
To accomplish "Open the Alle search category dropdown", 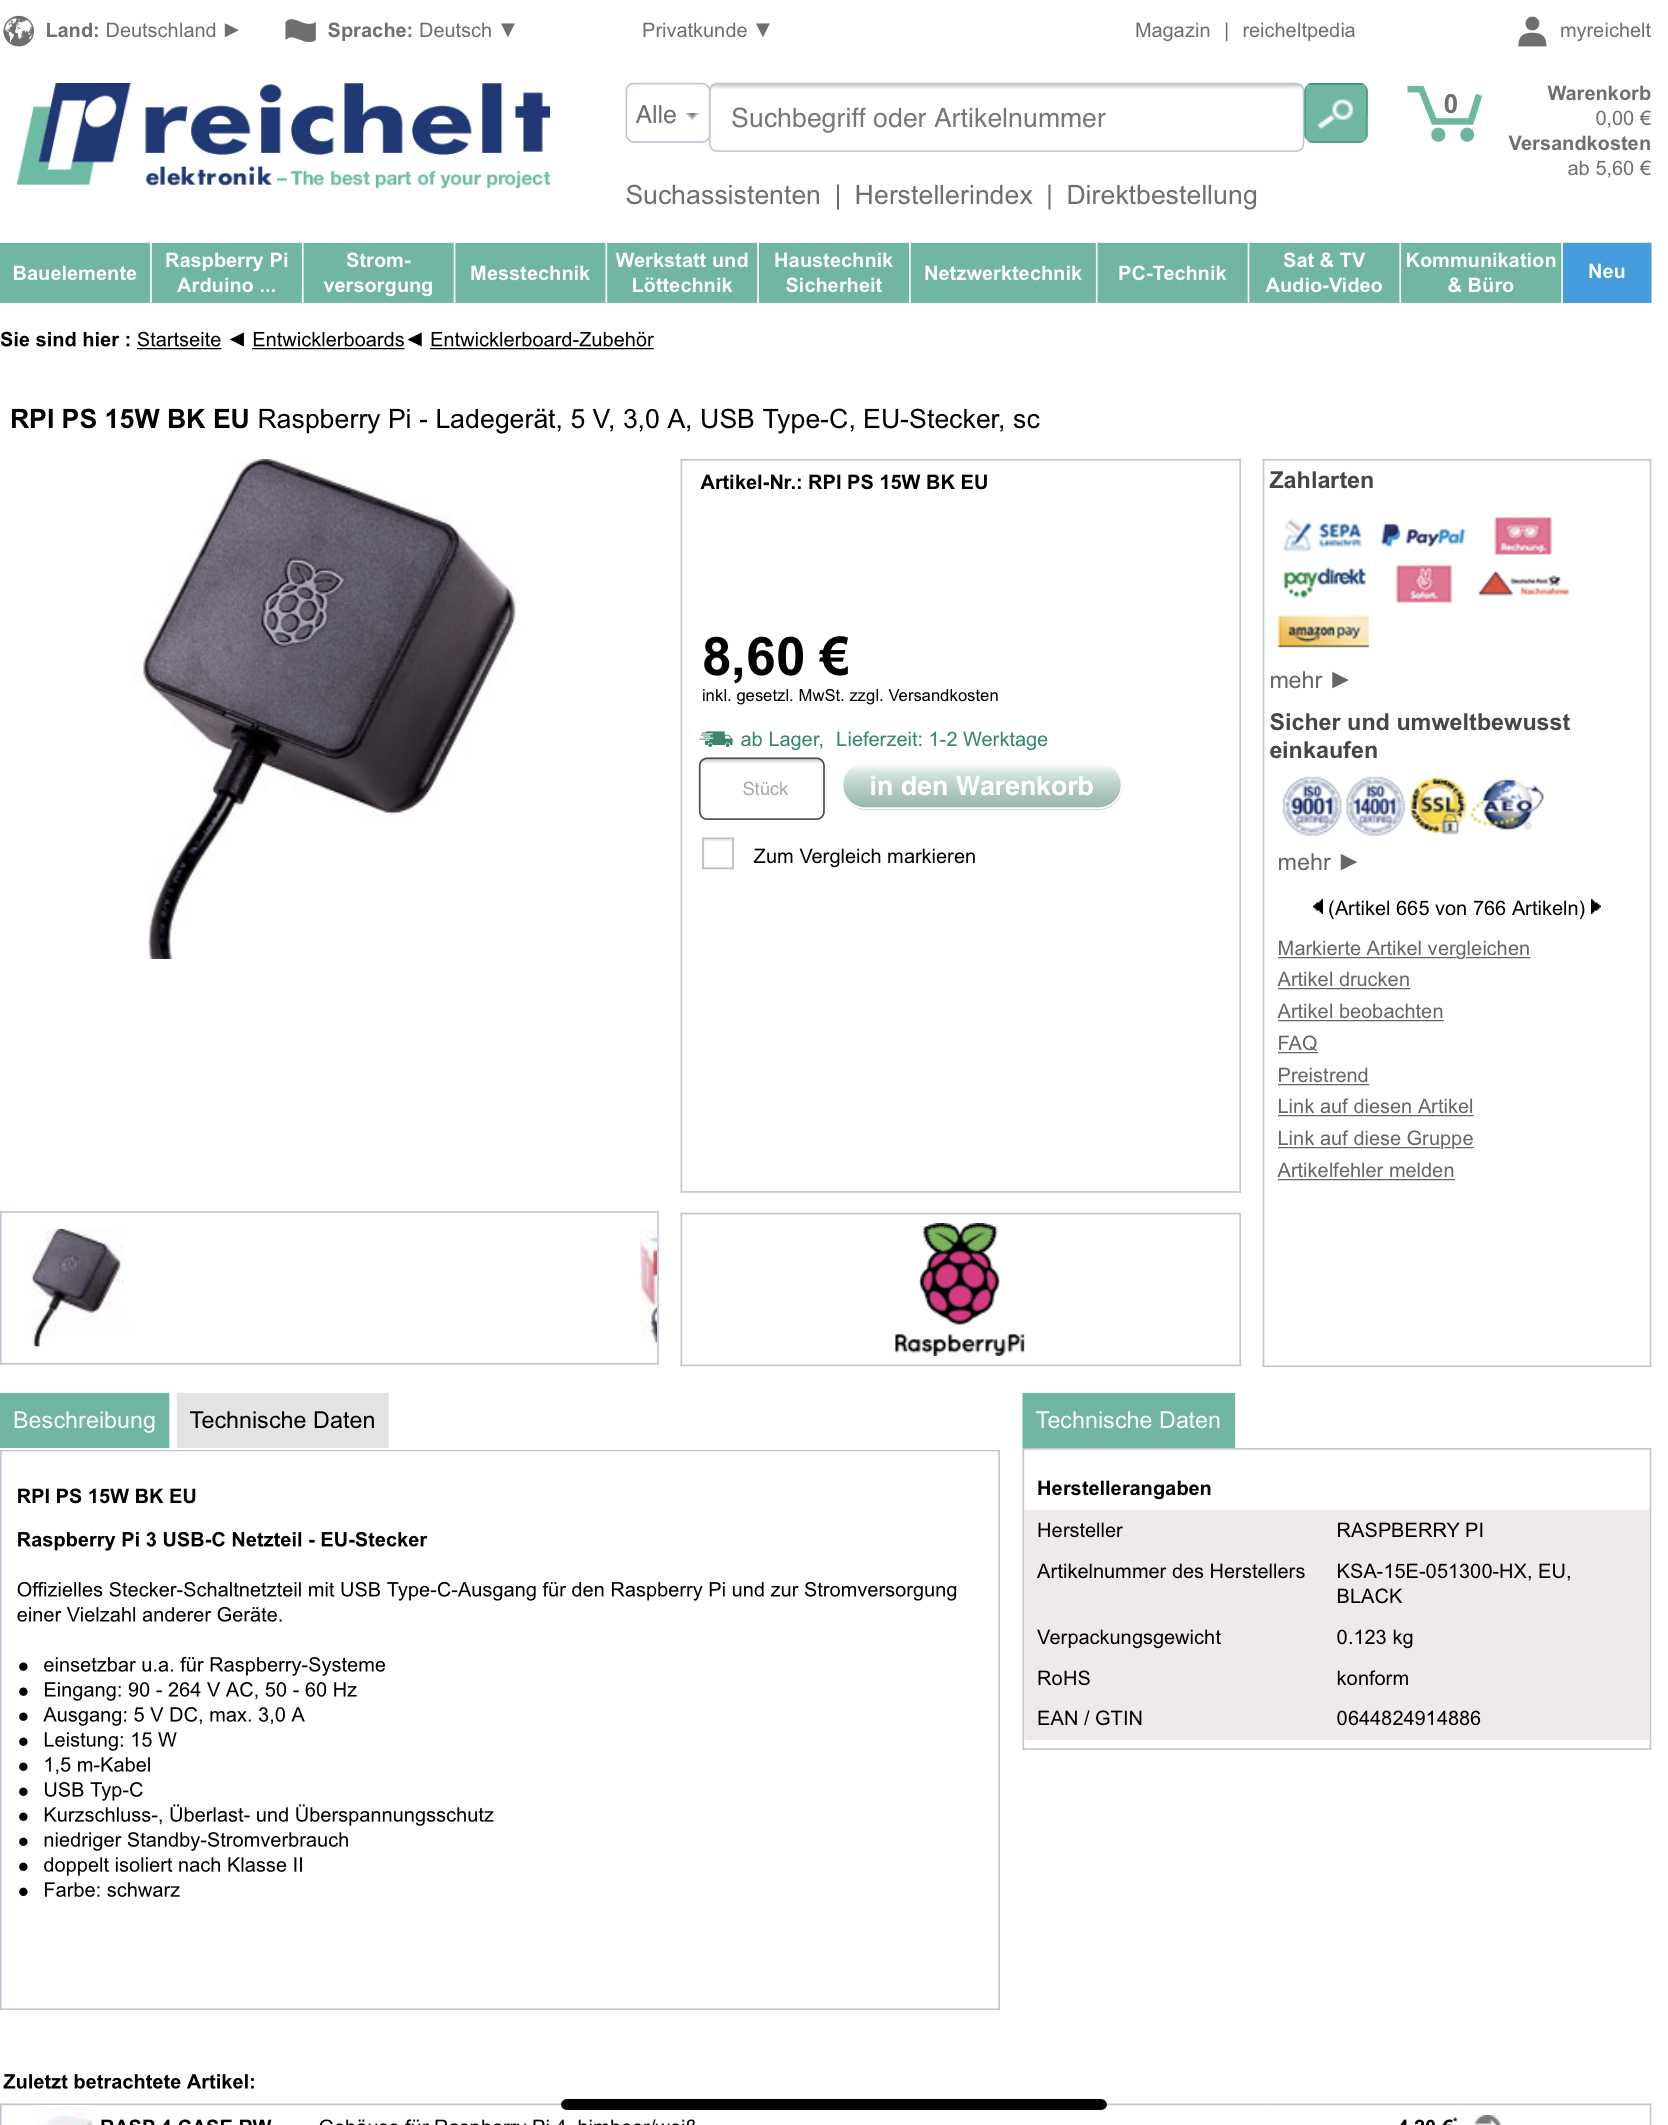I will (667, 114).
